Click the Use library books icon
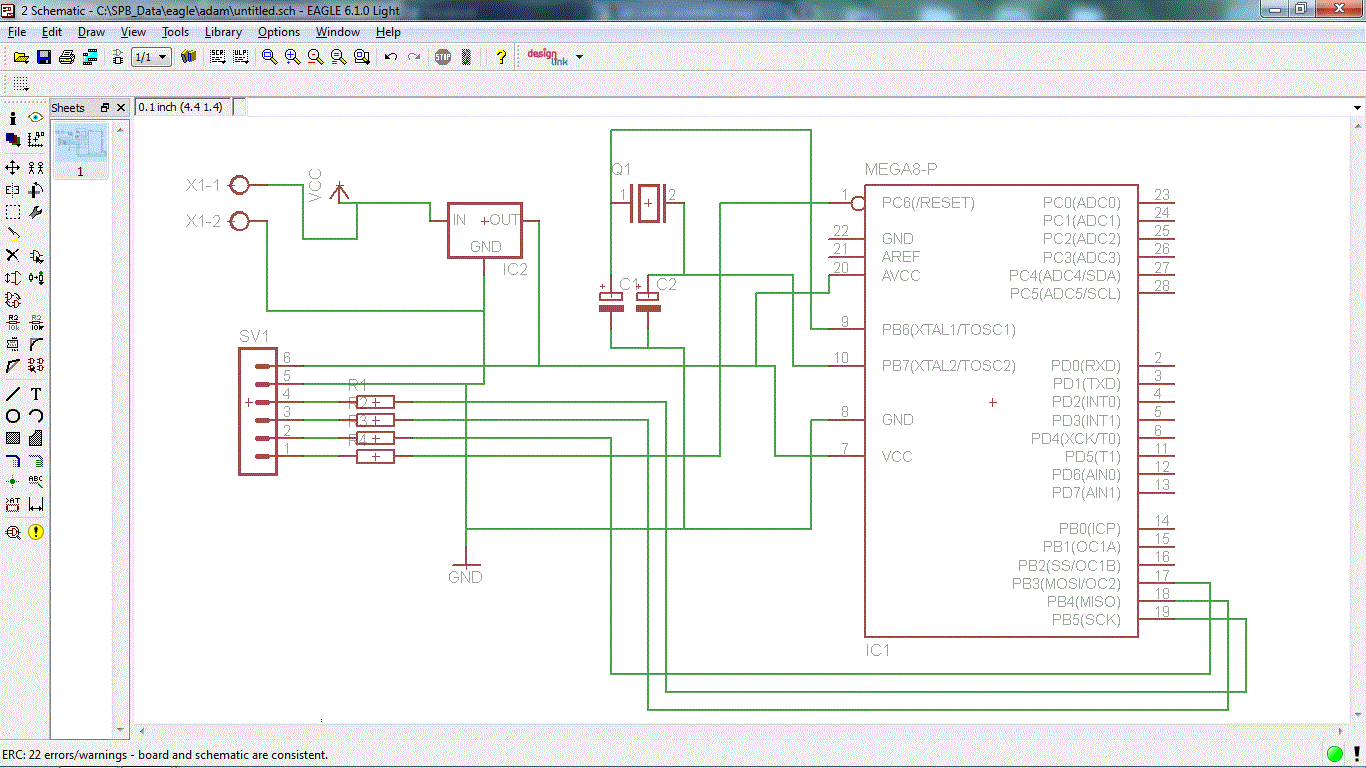 pyautogui.click(x=188, y=57)
